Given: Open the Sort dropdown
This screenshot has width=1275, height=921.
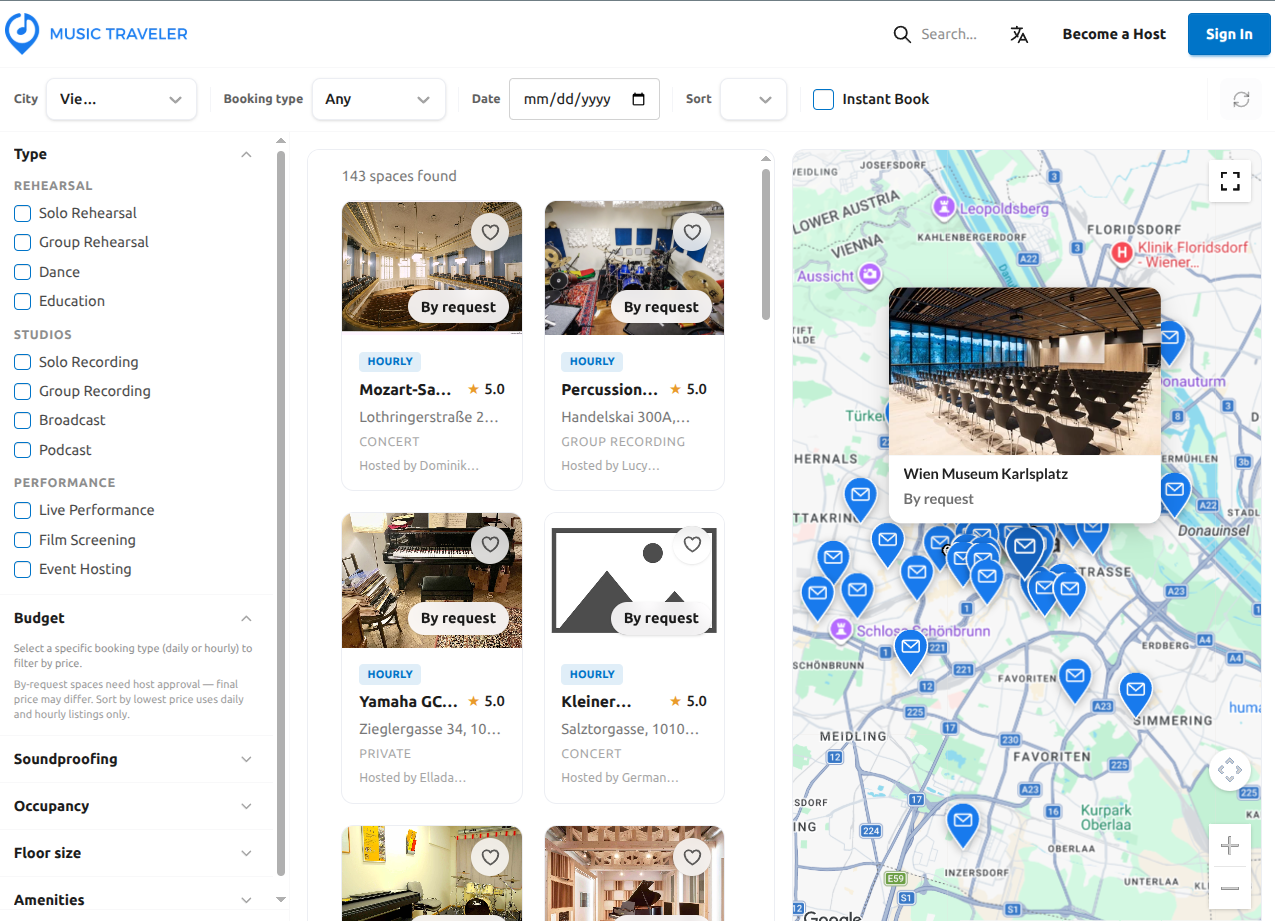Looking at the screenshot, I should [x=753, y=99].
